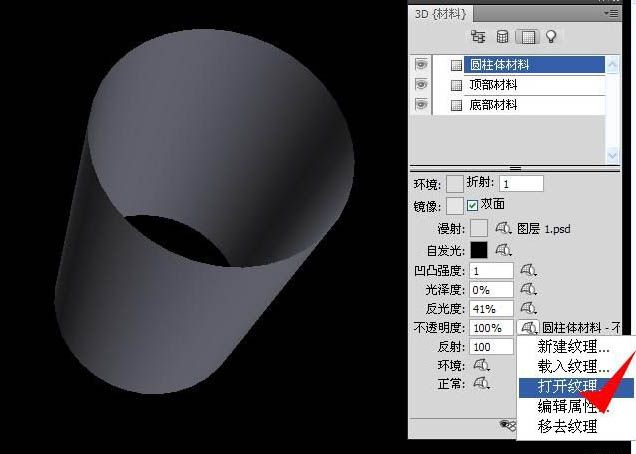Viewport: 636px width, 454px height.
Task: Click the 凹凸强度 value field
Action: click(x=491, y=271)
